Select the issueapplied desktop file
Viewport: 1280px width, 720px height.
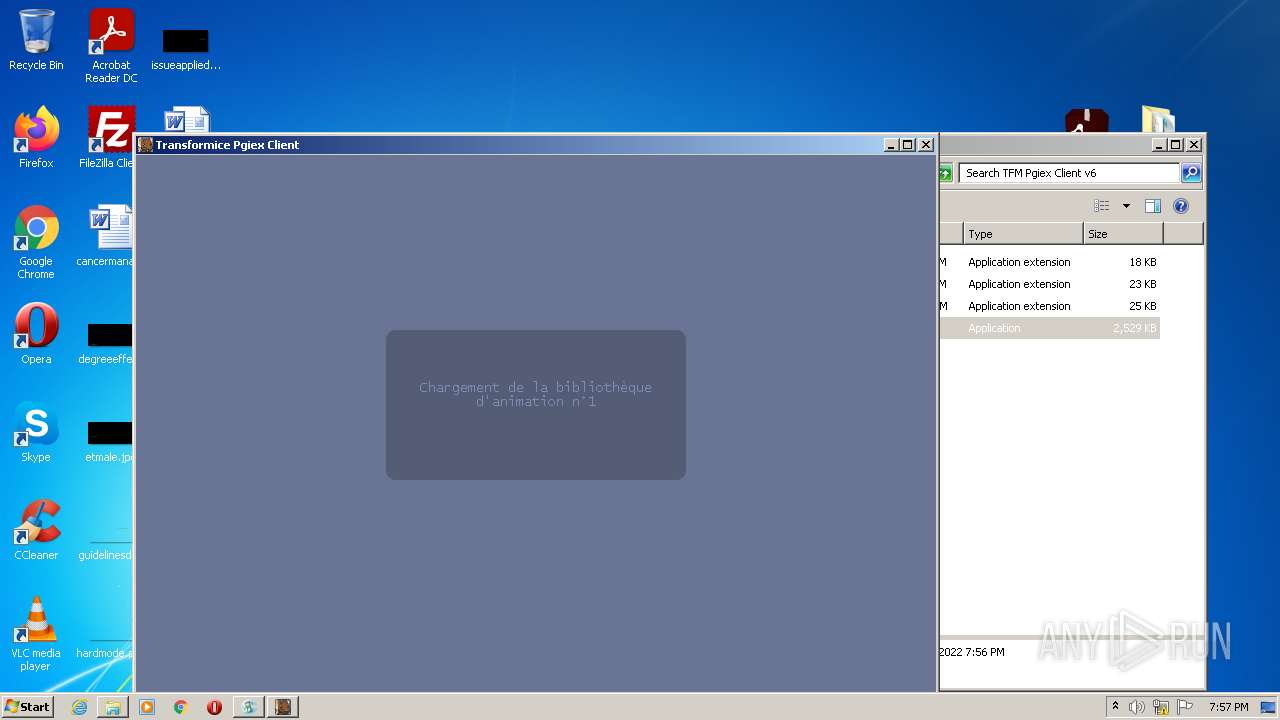coord(186,50)
